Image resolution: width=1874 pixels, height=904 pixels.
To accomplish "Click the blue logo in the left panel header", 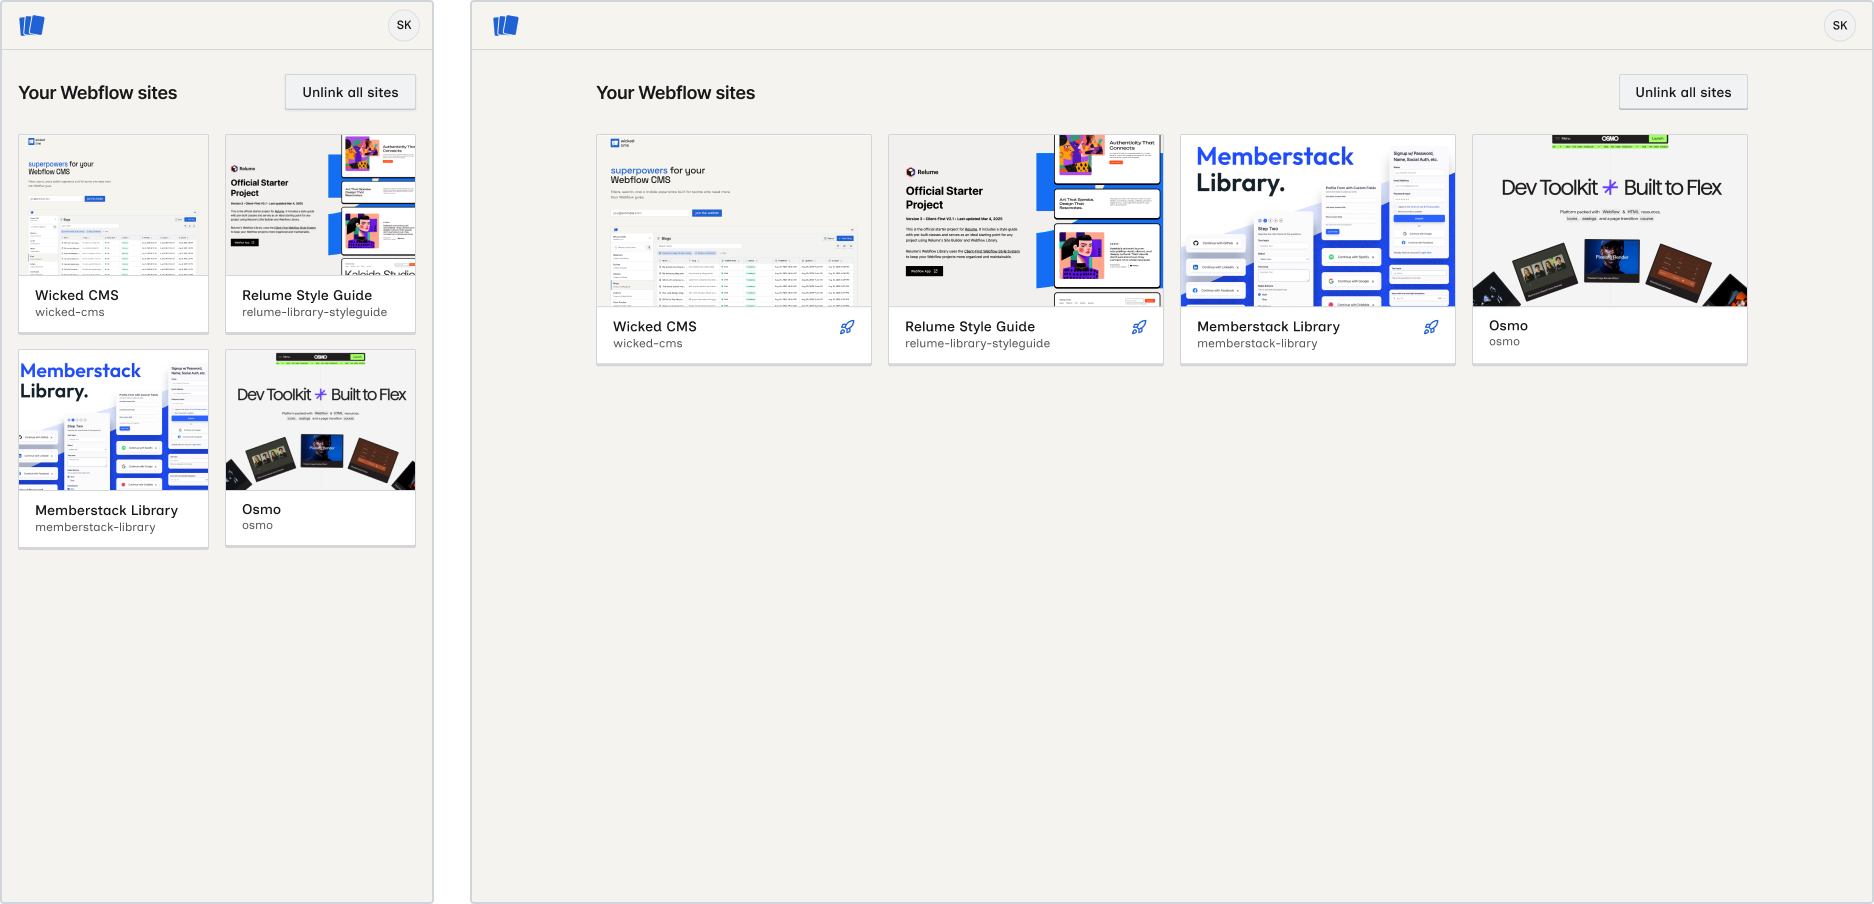I will pyautogui.click(x=32, y=25).
